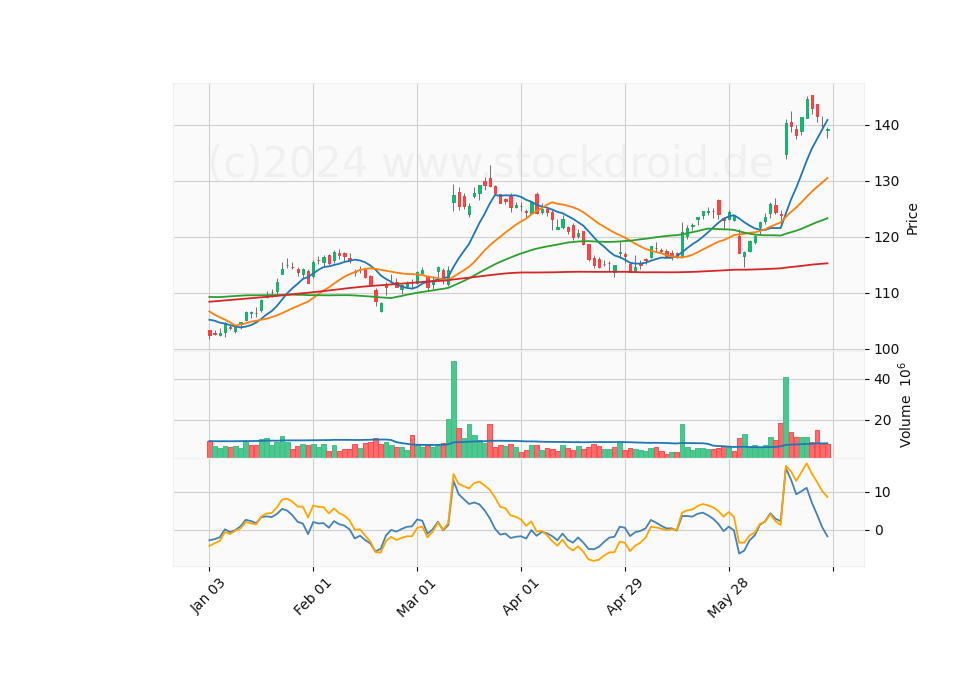Click the tall green volume bar in June
This screenshot has height=690, width=960.
pos(786,418)
